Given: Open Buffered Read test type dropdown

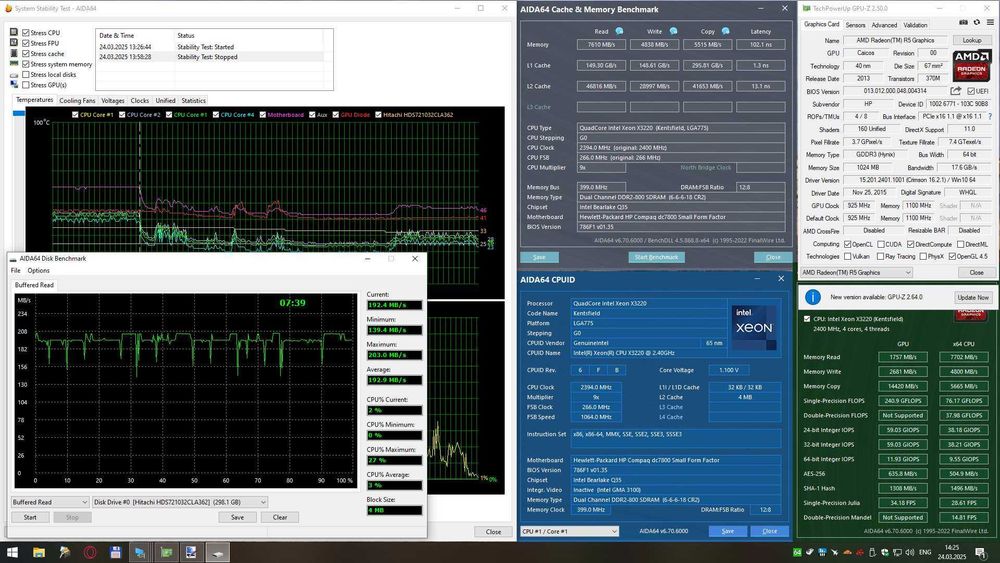Looking at the screenshot, I should (50, 502).
